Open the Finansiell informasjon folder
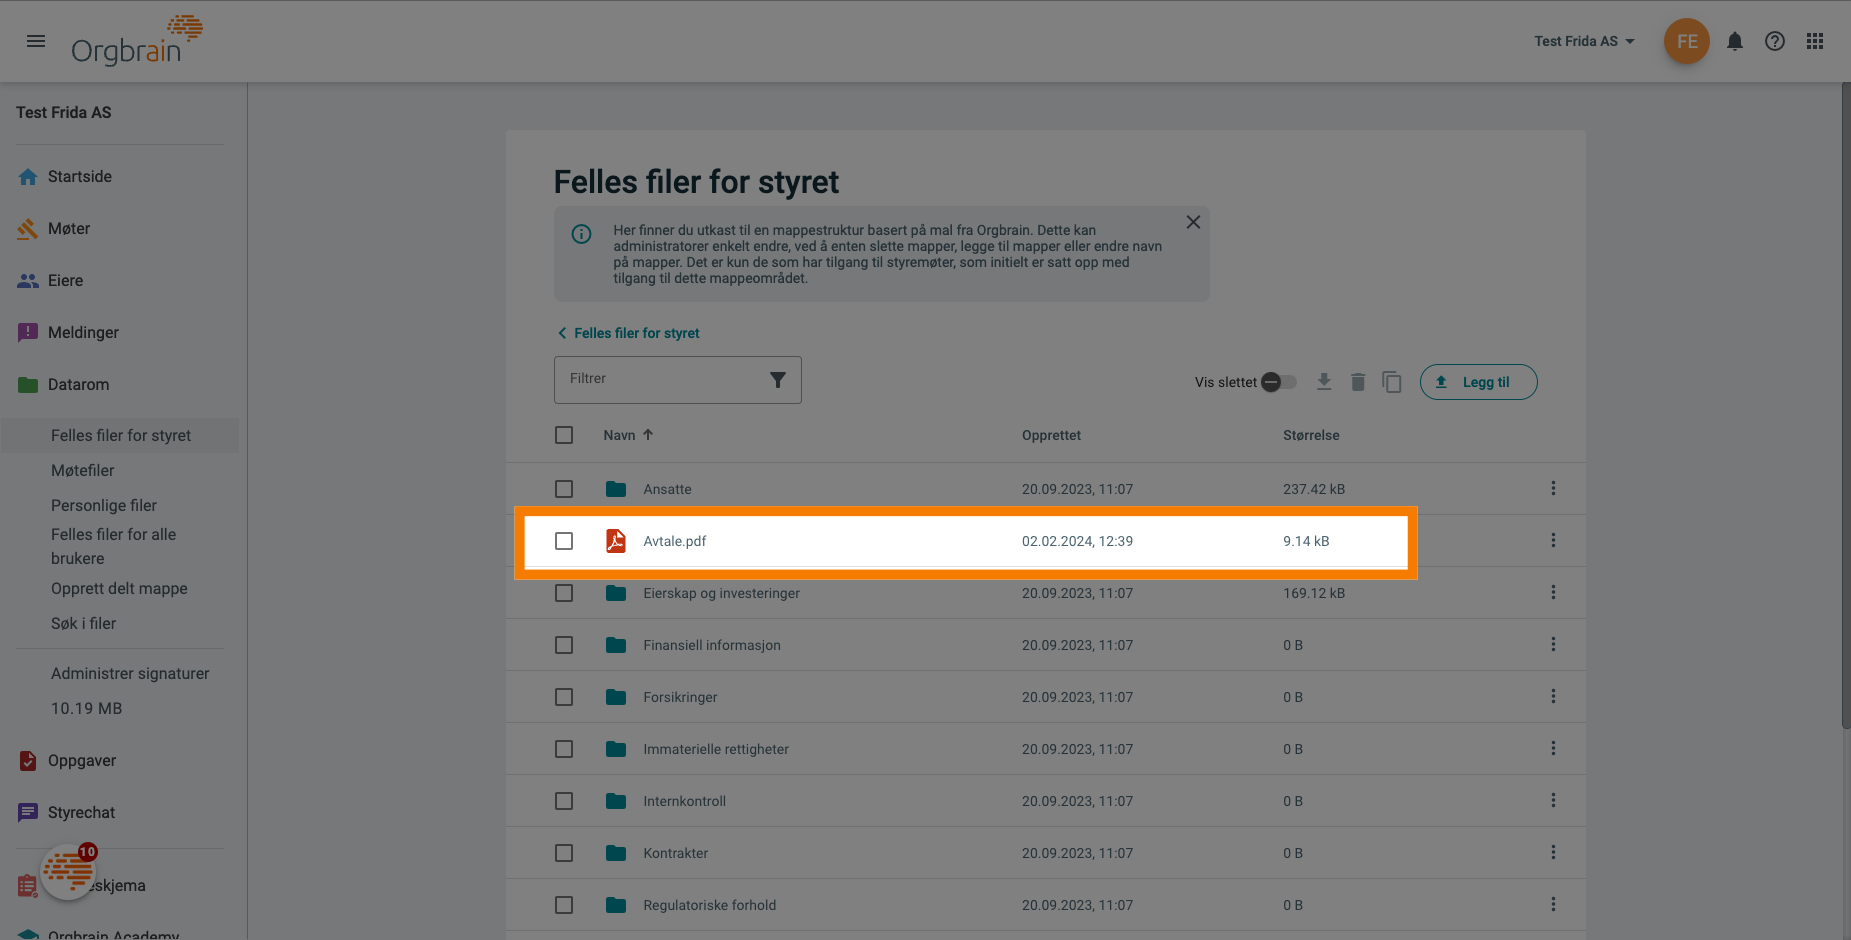This screenshot has height=940, width=1851. tap(712, 645)
